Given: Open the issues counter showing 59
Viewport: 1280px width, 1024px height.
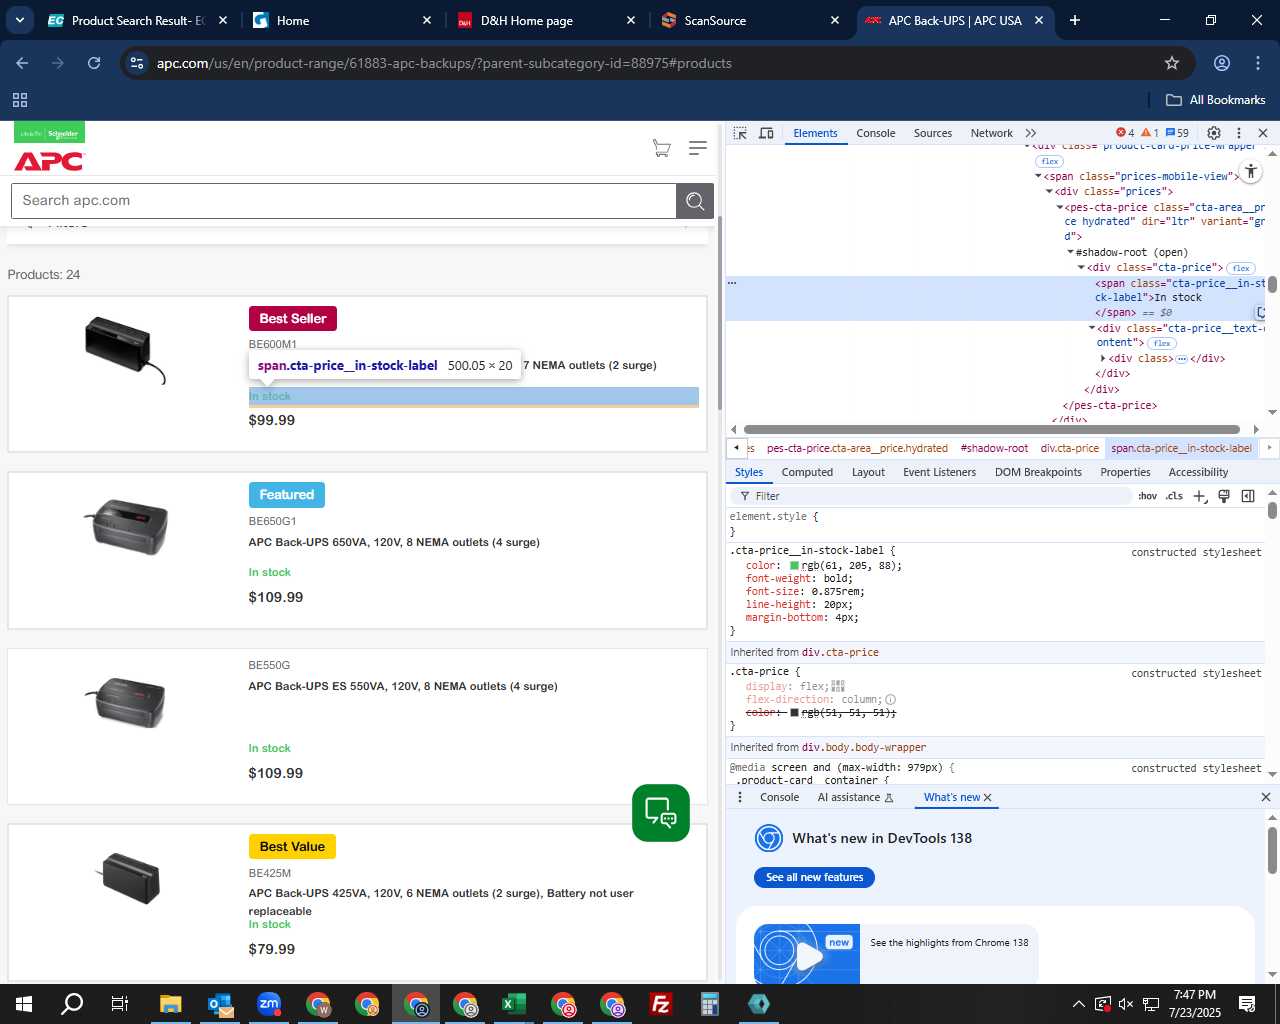Looking at the screenshot, I should [x=1177, y=133].
